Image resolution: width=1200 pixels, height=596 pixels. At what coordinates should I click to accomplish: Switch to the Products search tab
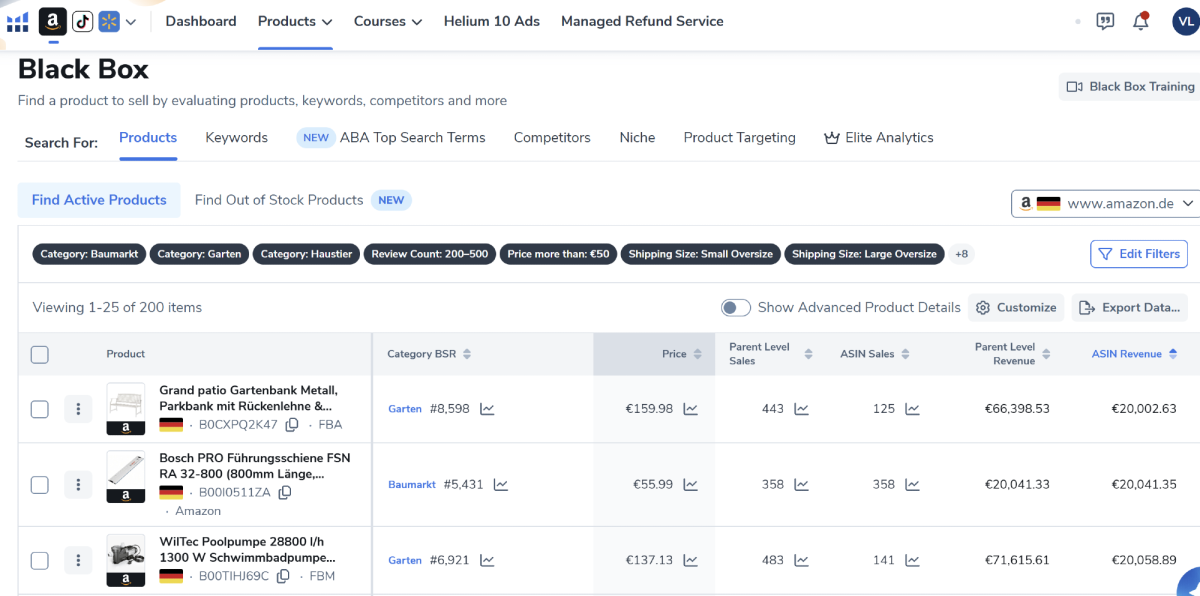(x=148, y=138)
